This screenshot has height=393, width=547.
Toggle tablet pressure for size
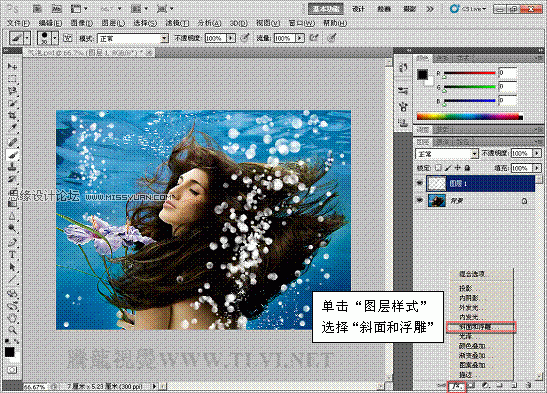[x=332, y=38]
